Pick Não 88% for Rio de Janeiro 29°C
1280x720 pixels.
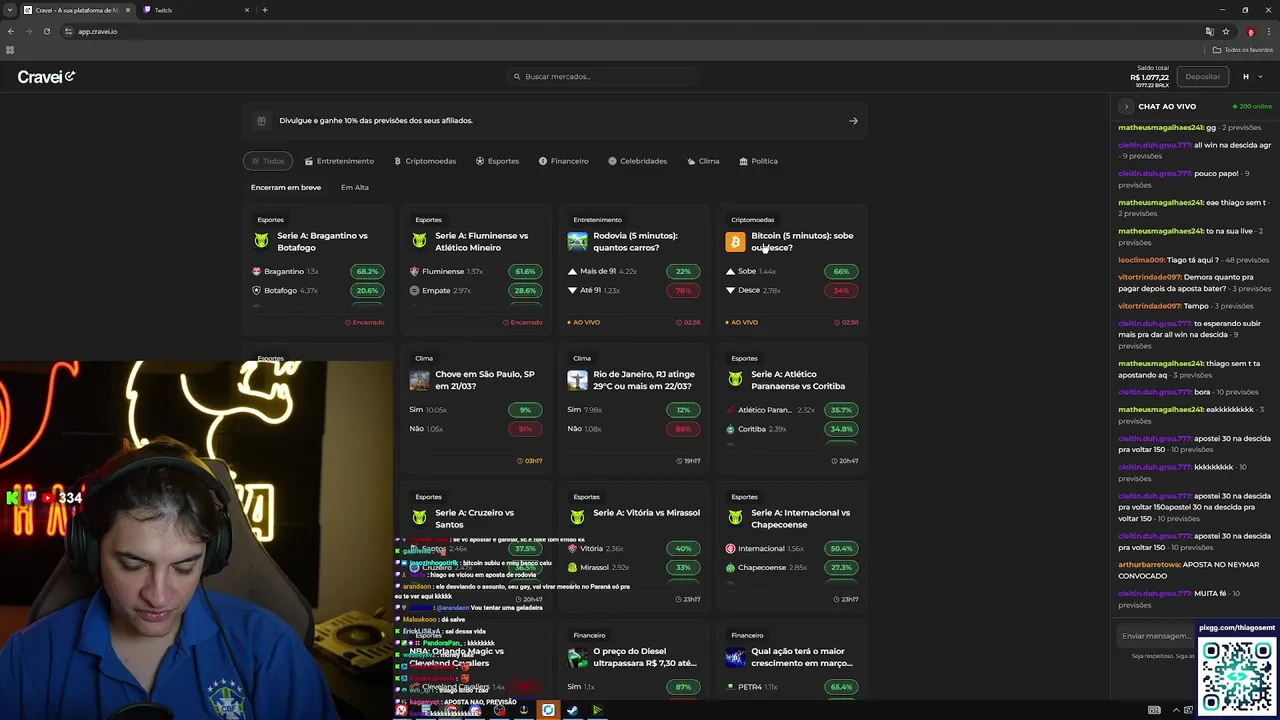coord(683,429)
